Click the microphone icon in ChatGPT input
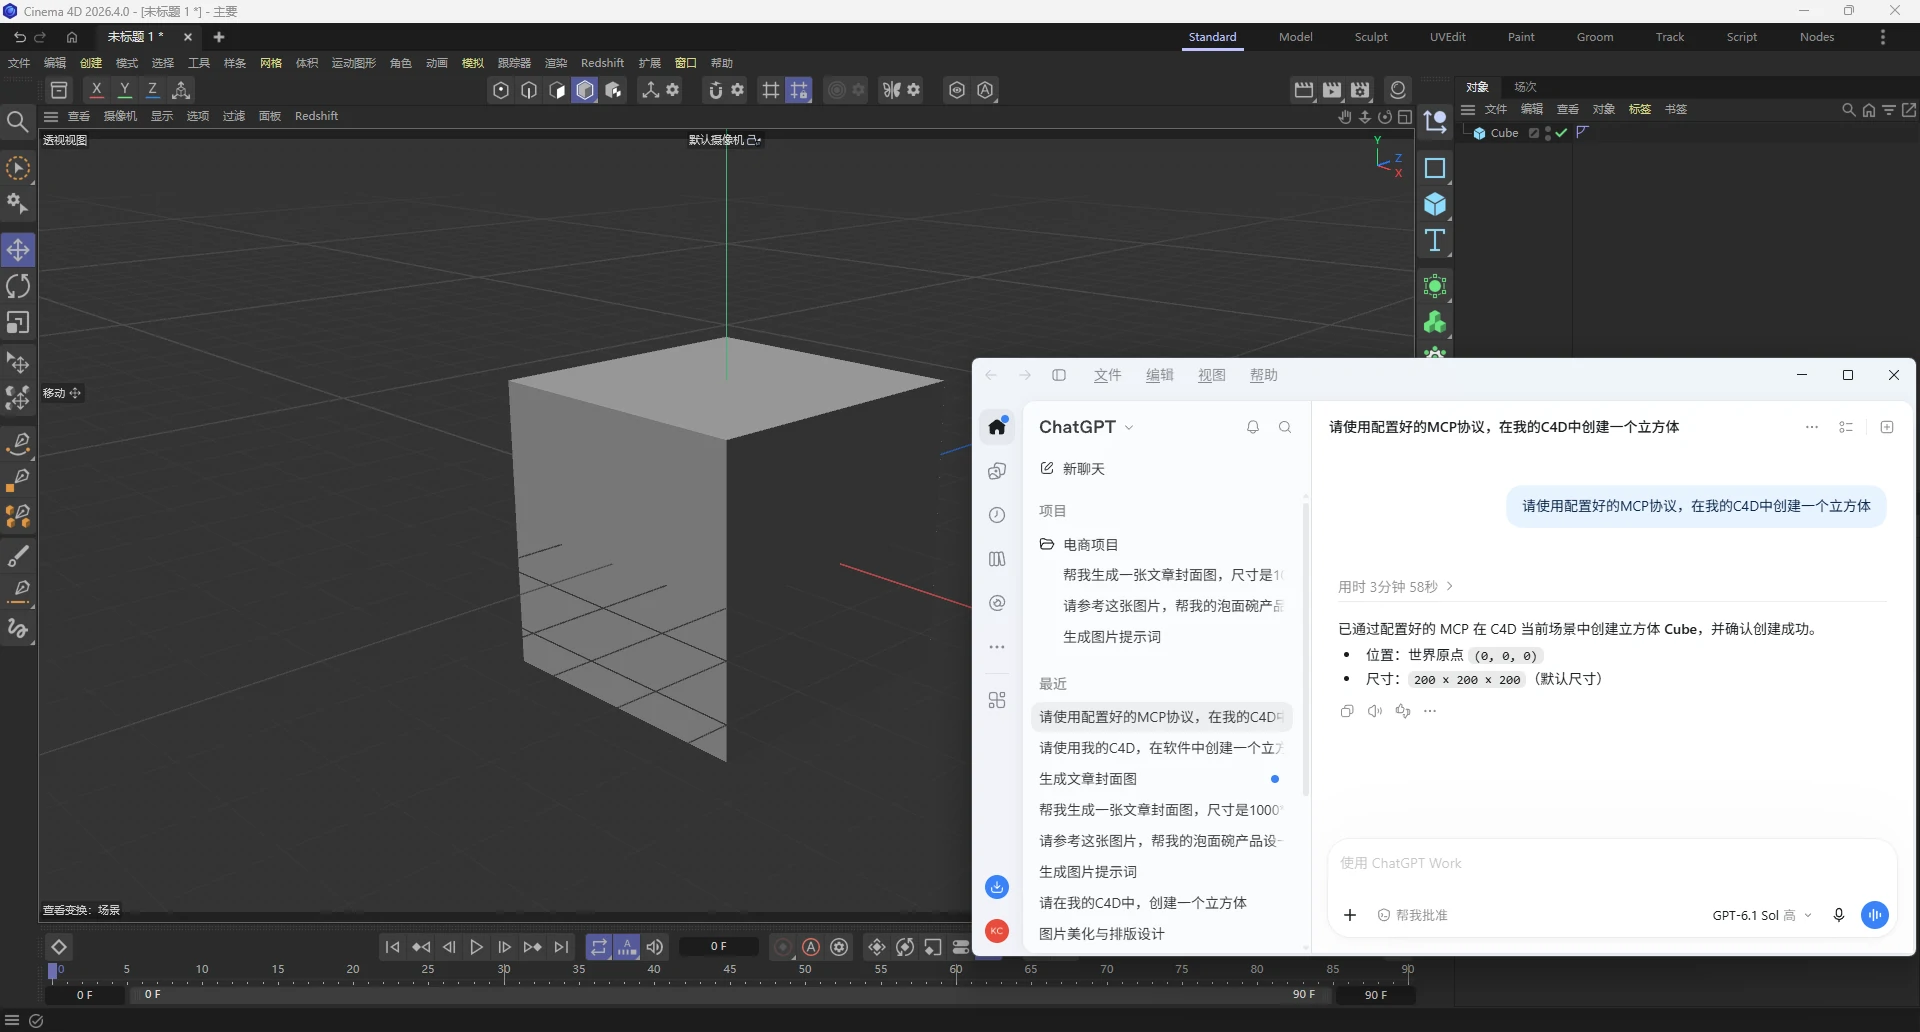The image size is (1920, 1032). [1838, 915]
